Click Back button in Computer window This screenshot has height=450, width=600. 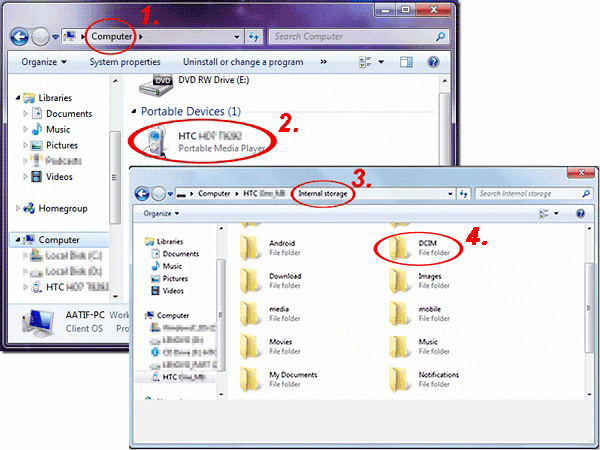click(x=19, y=37)
